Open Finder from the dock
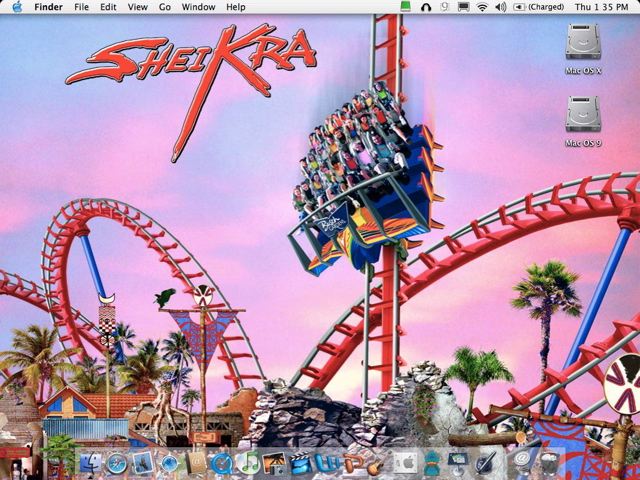Image resolution: width=640 pixels, height=480 pixels. pos(92,463)
